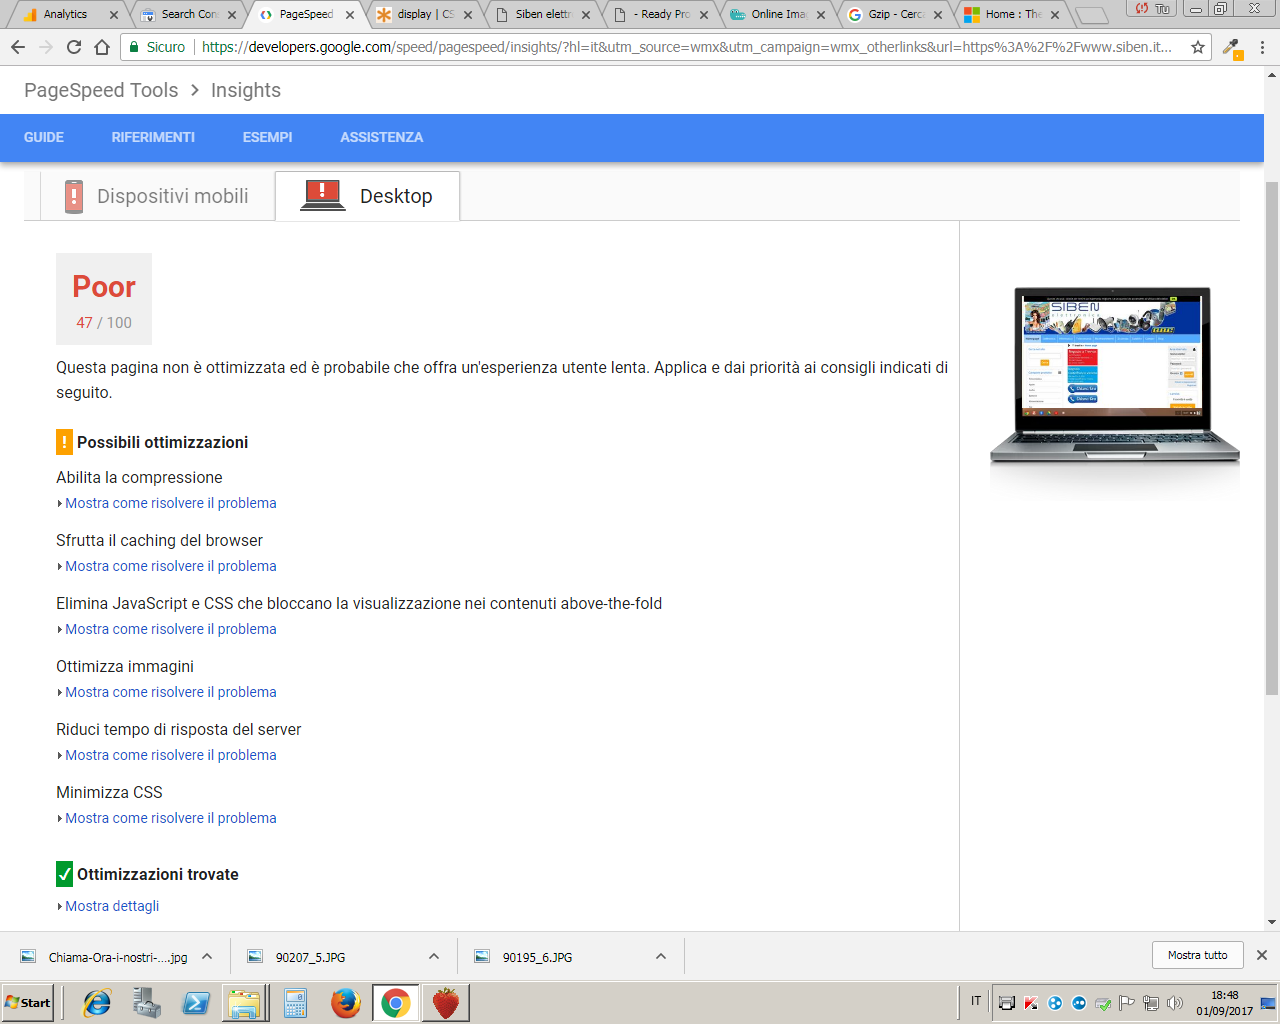
Task: Open the Action Center flag tray icon
Action: [1127, 1003]
